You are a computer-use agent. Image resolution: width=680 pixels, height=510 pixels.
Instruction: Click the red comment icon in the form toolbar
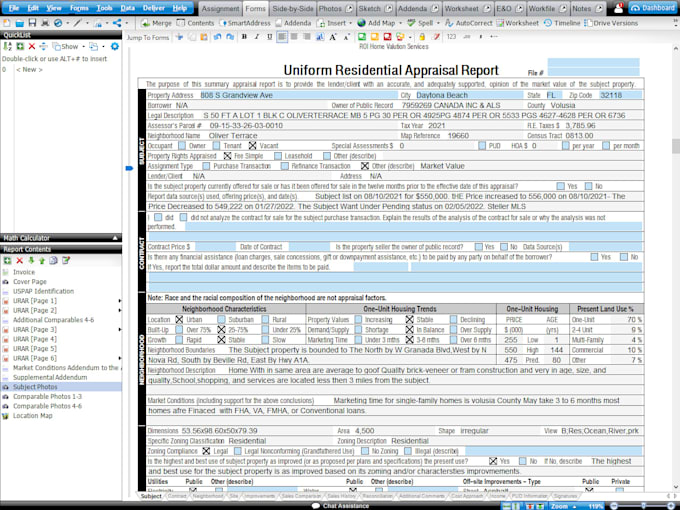pos(387,37)
